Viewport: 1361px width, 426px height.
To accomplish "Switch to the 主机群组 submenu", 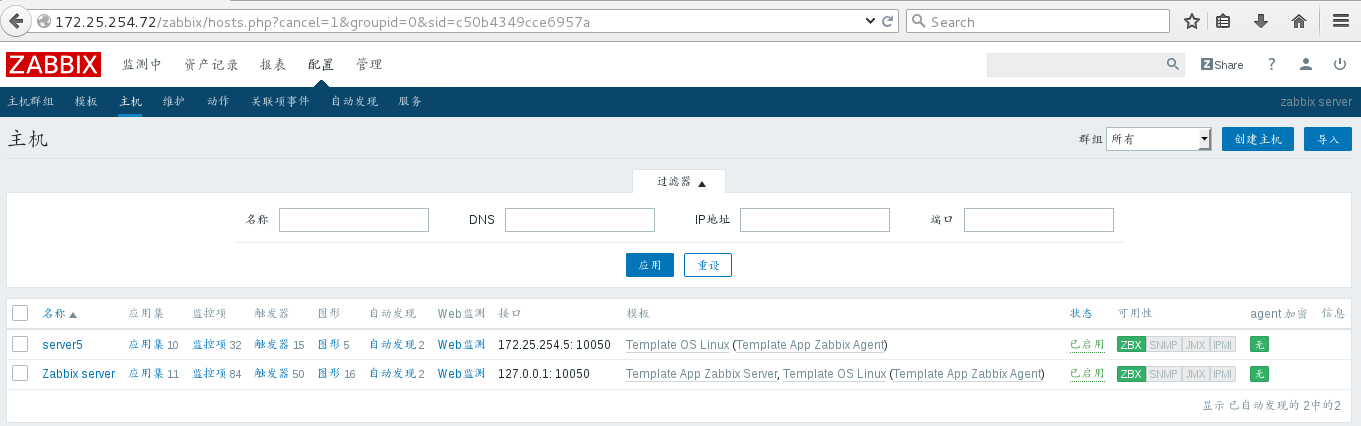I will coord(30,102).
